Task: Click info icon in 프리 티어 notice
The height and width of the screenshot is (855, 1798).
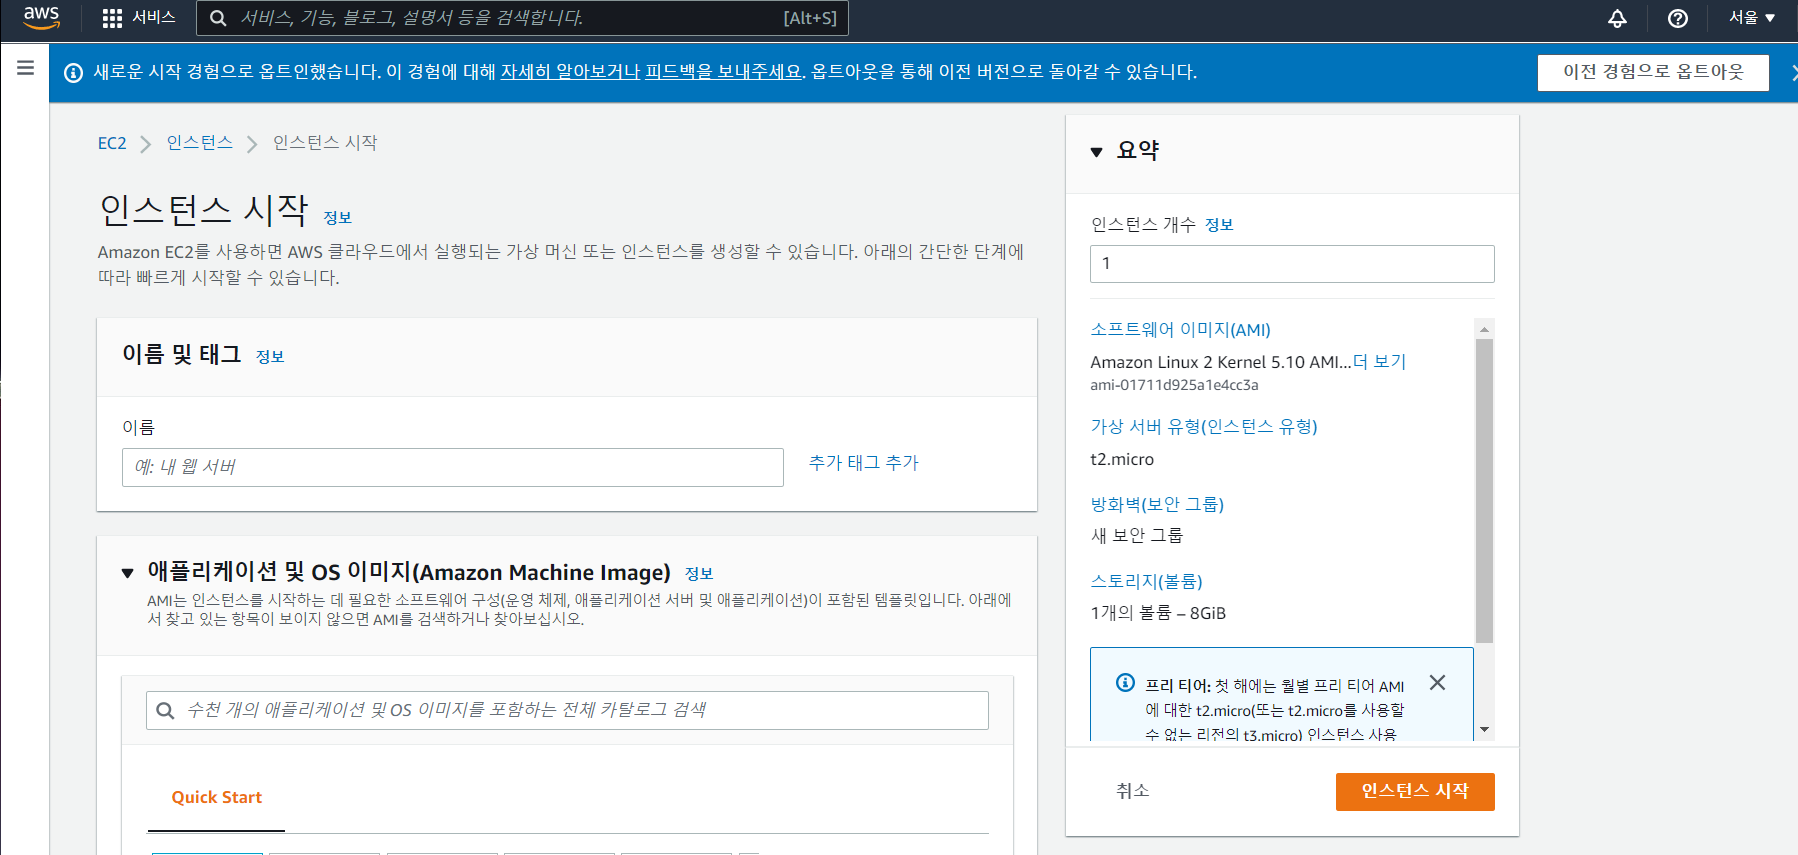Action: (x=1125, y=683)
